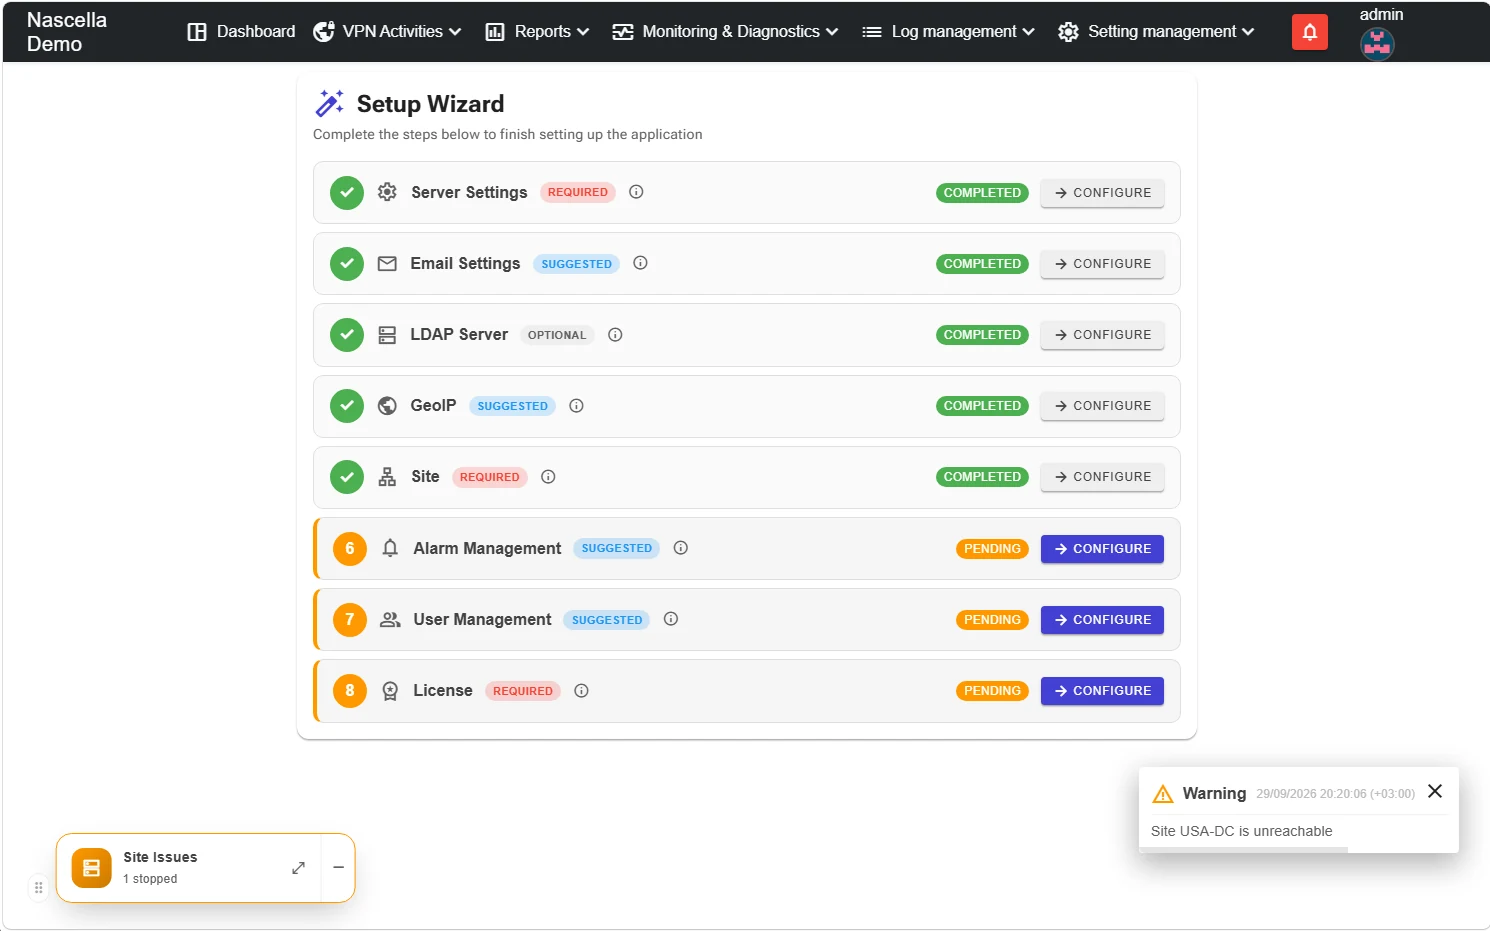This screenshot has width=1490, height=931.
Task: Expand the Reports menu
Action: pyautogui.click(x=537, y=32)
